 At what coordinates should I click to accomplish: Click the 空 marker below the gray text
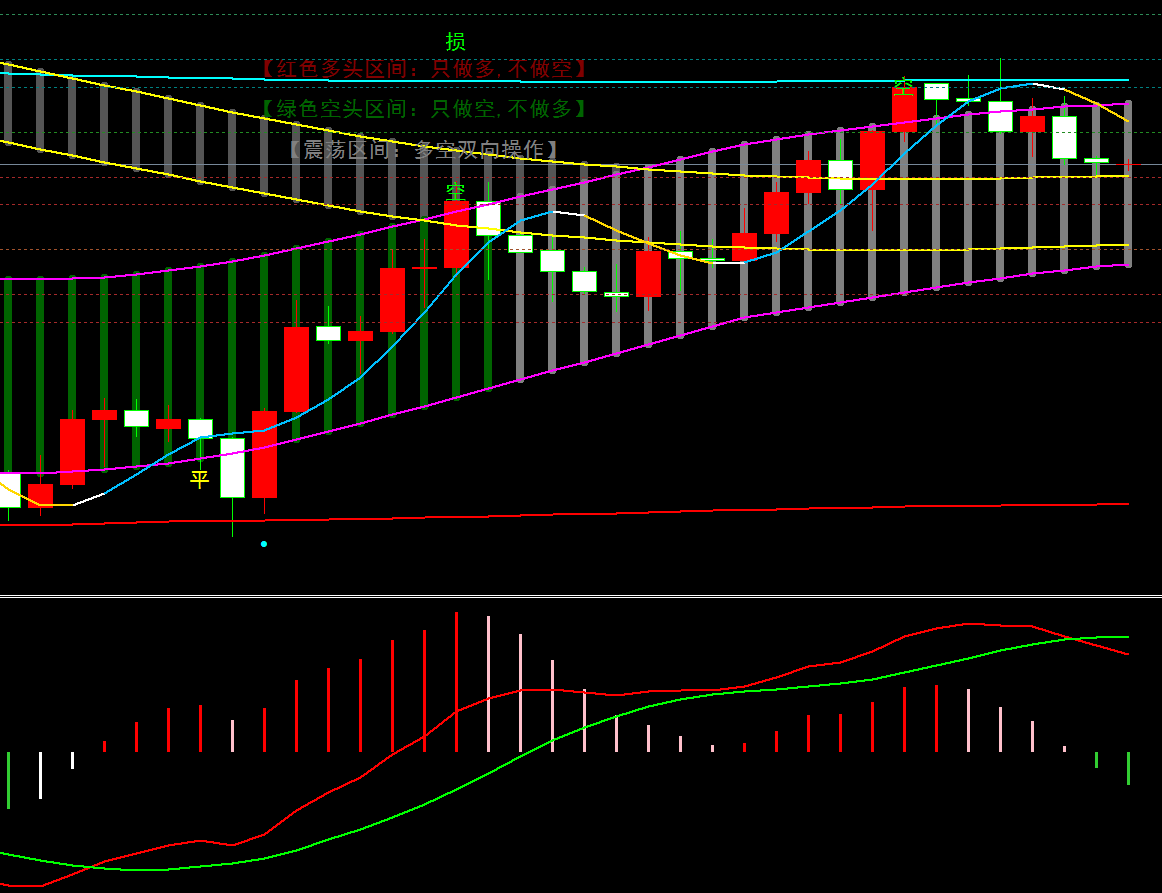[455, 190]
